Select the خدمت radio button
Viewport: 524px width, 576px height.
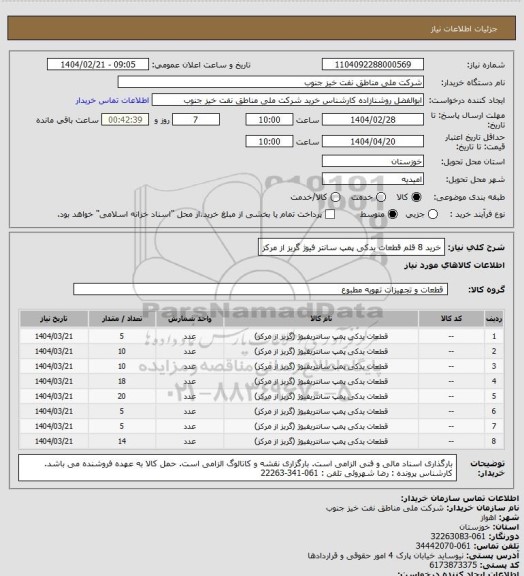point(381,198)
